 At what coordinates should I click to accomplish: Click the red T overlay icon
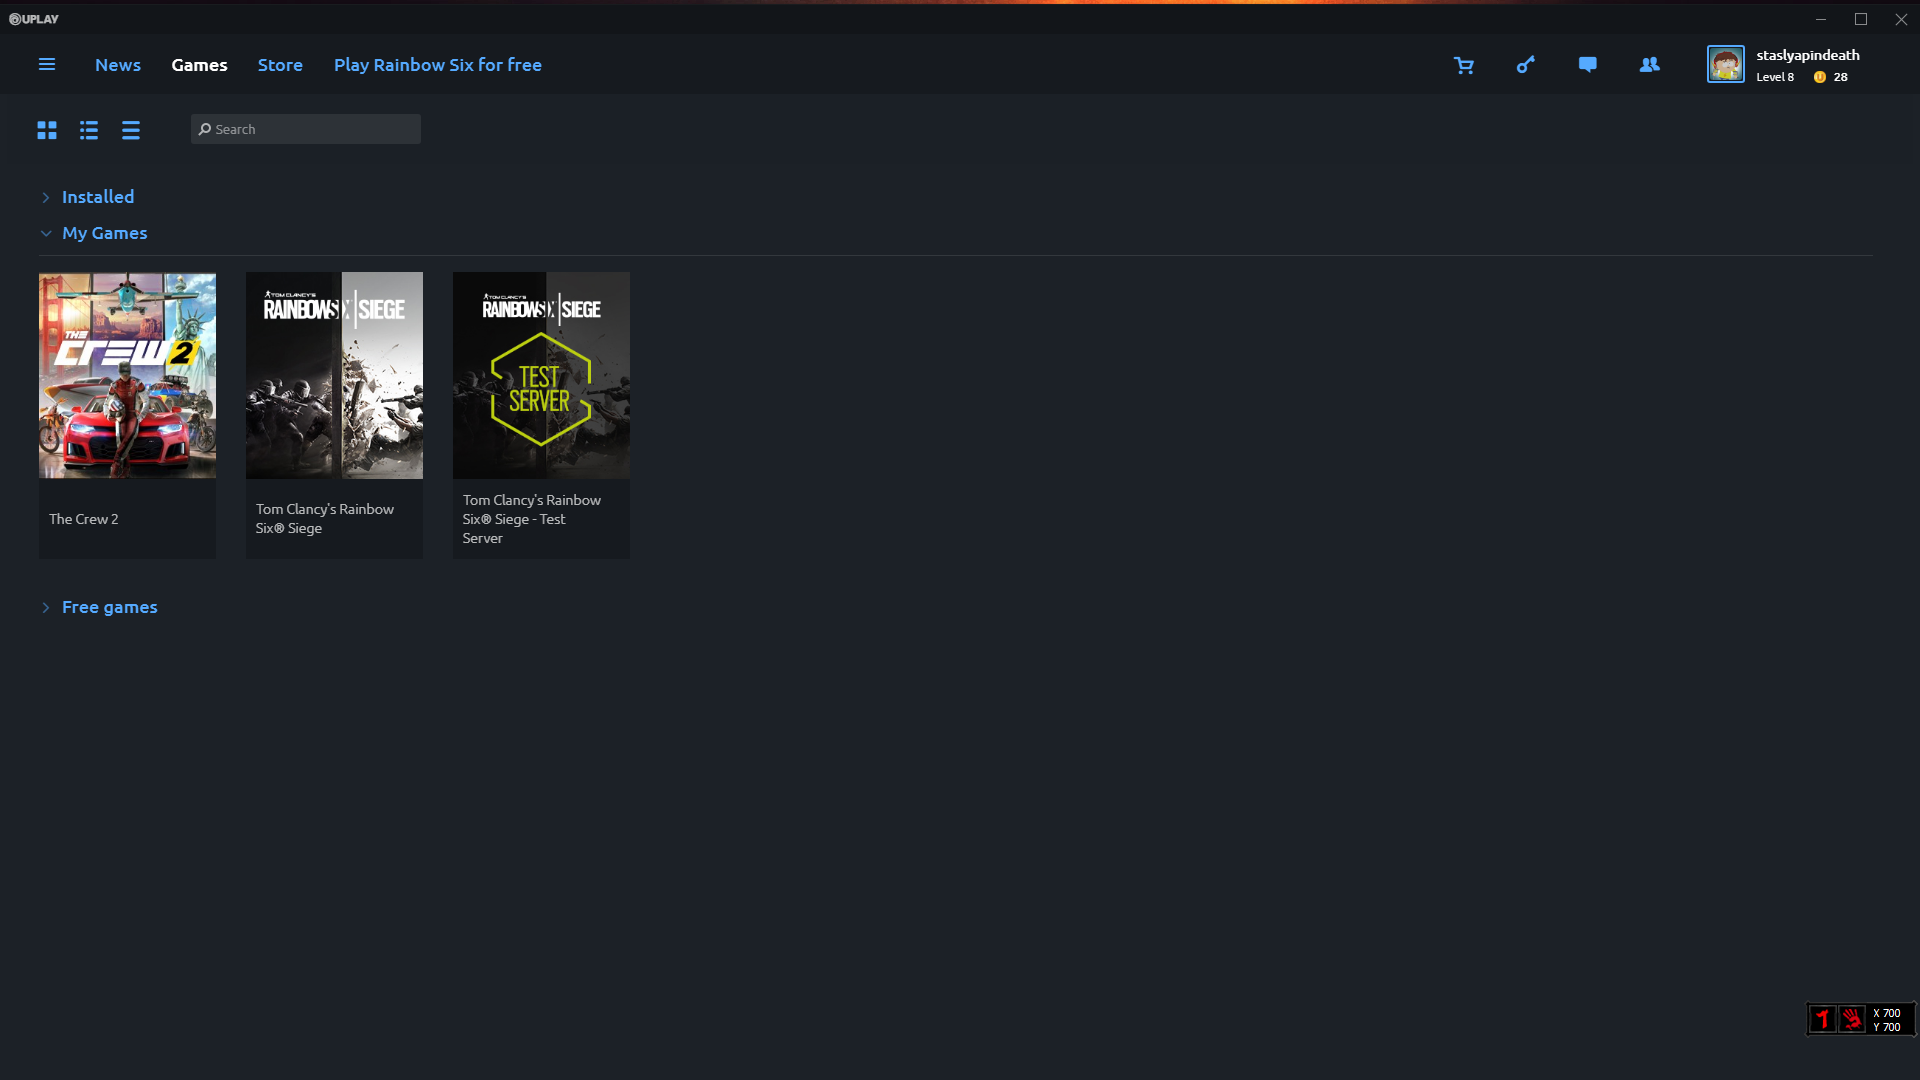pyautogui.click(x=1823, y=1019)
